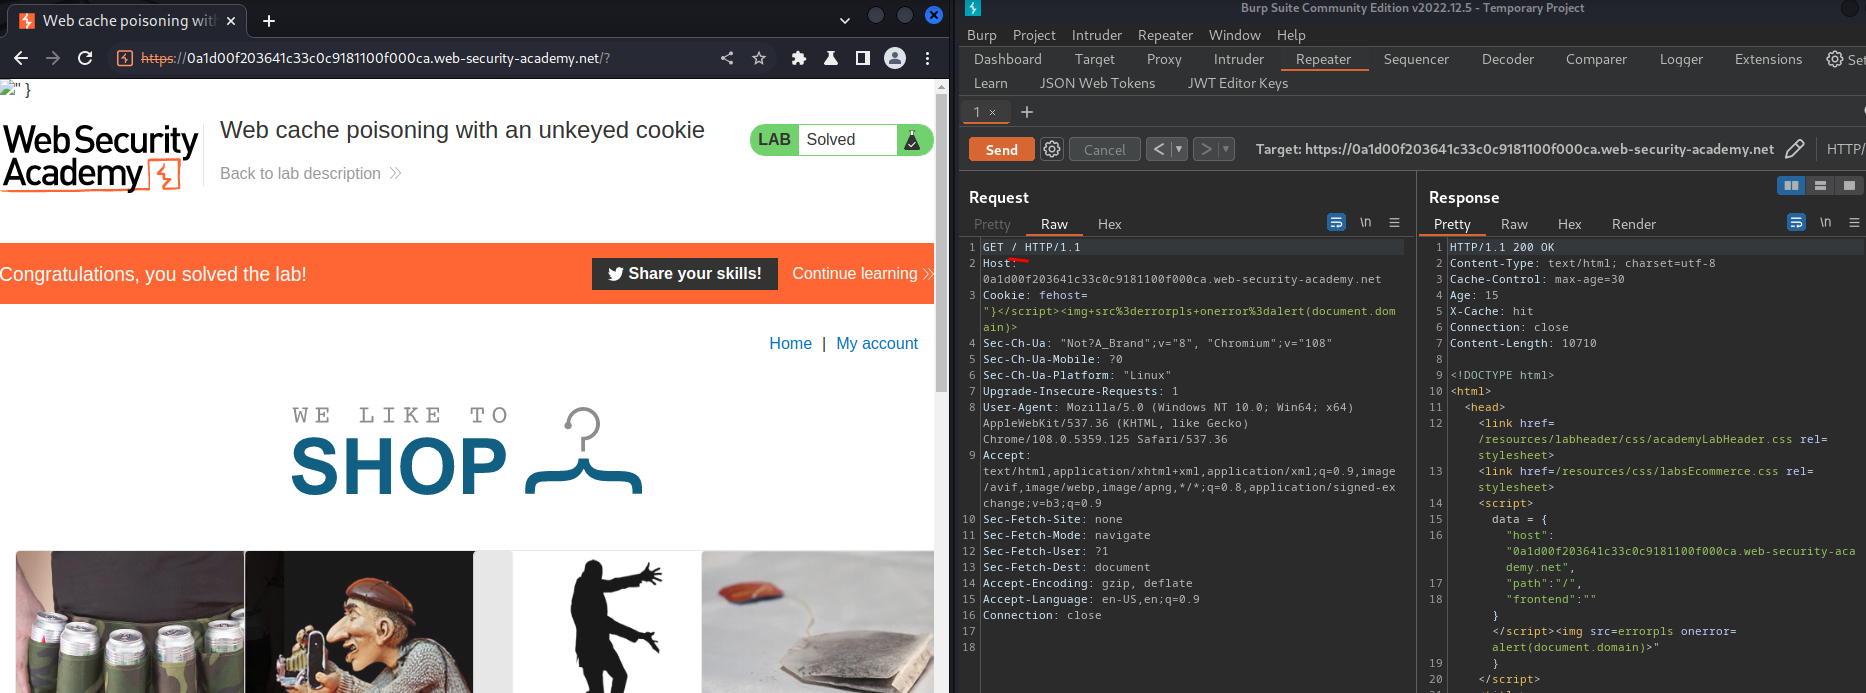Image resolution: width=1866 pixels, height=693 pixels.
Task: Switch to the Logger tab
Action: click(x=1681, y=59)
